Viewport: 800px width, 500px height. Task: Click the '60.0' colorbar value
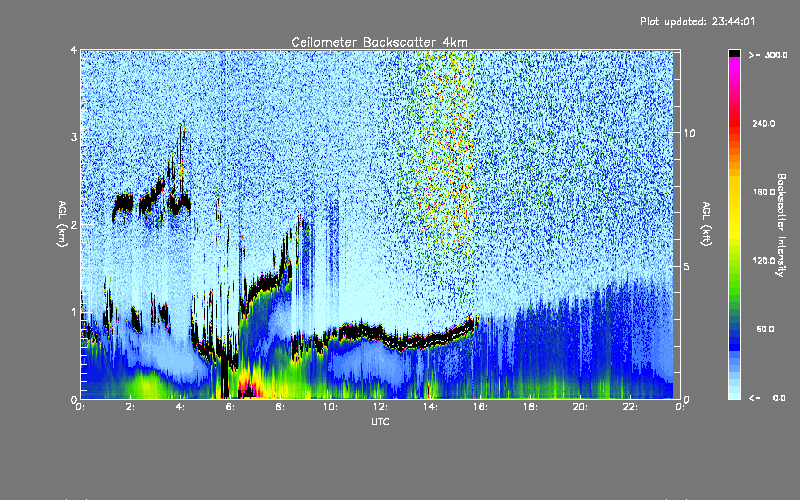765,329
